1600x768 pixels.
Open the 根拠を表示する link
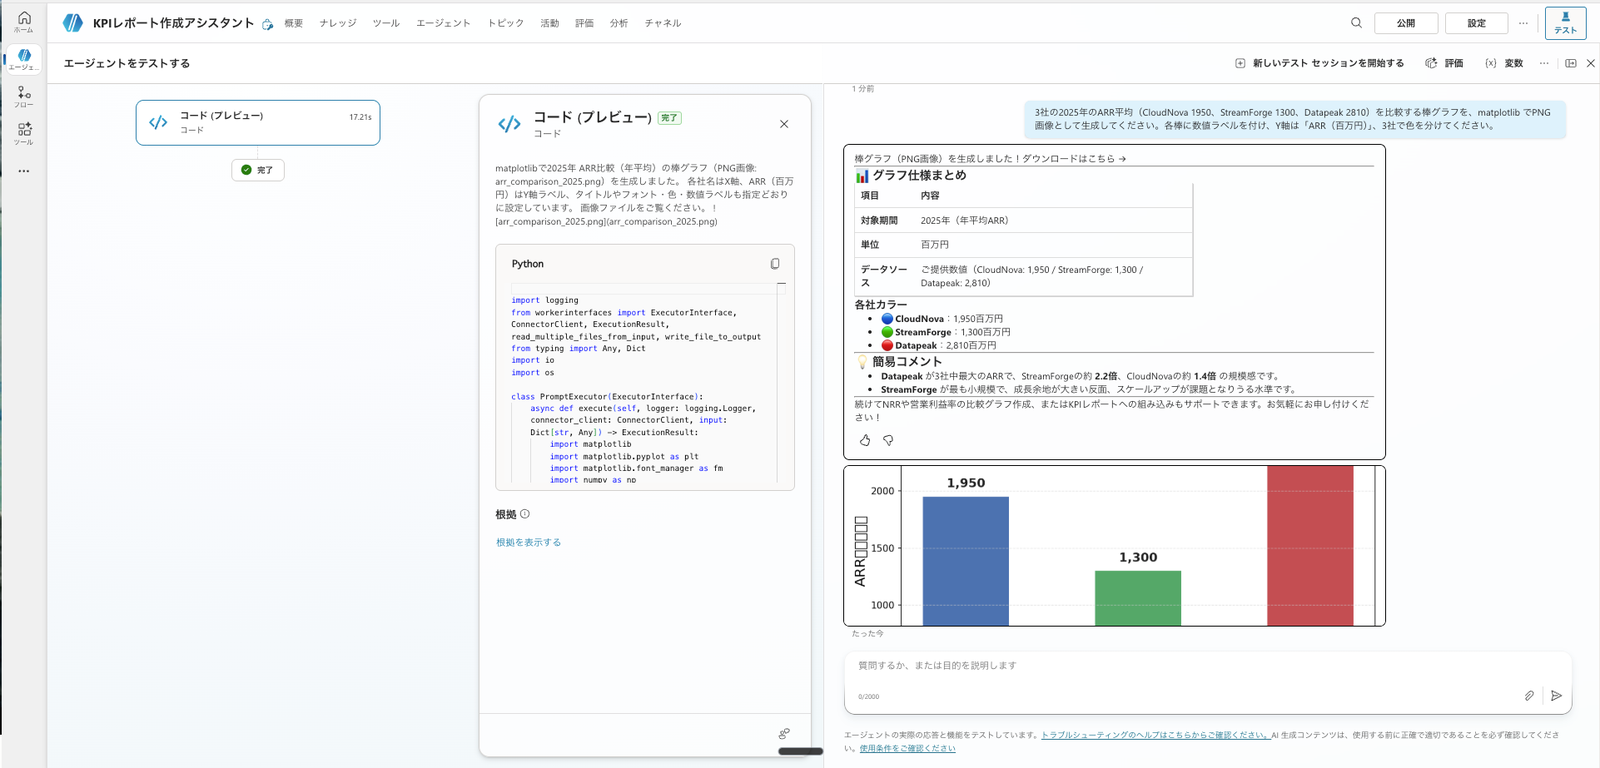529,543
